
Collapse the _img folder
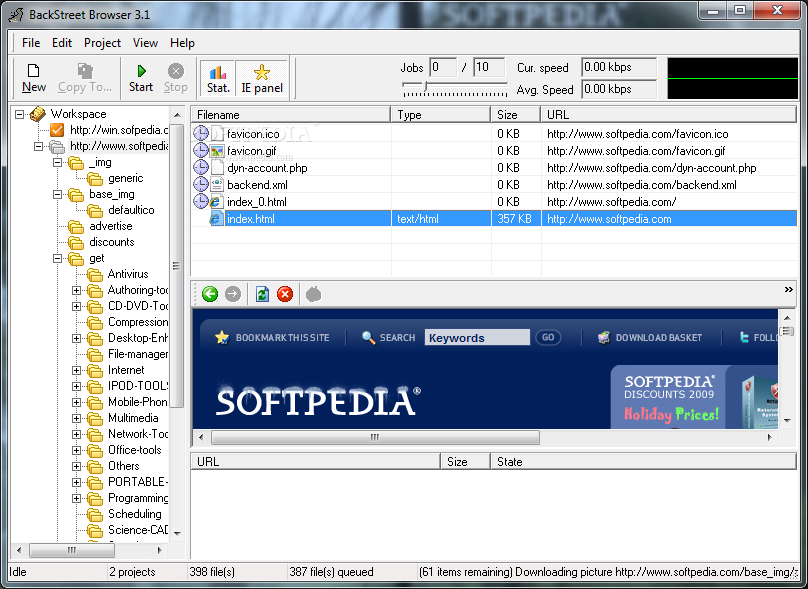(x=58, y=162)
